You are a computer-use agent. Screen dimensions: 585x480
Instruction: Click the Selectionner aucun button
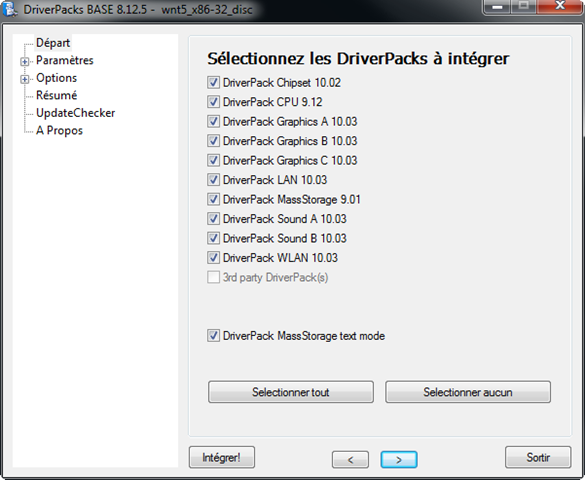tap(468, 392)
